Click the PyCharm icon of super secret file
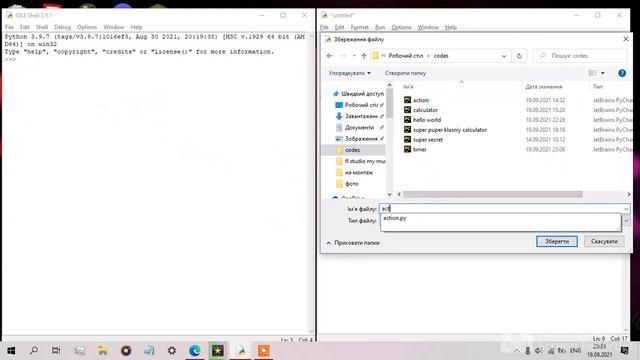 click(x=407, y=140)
